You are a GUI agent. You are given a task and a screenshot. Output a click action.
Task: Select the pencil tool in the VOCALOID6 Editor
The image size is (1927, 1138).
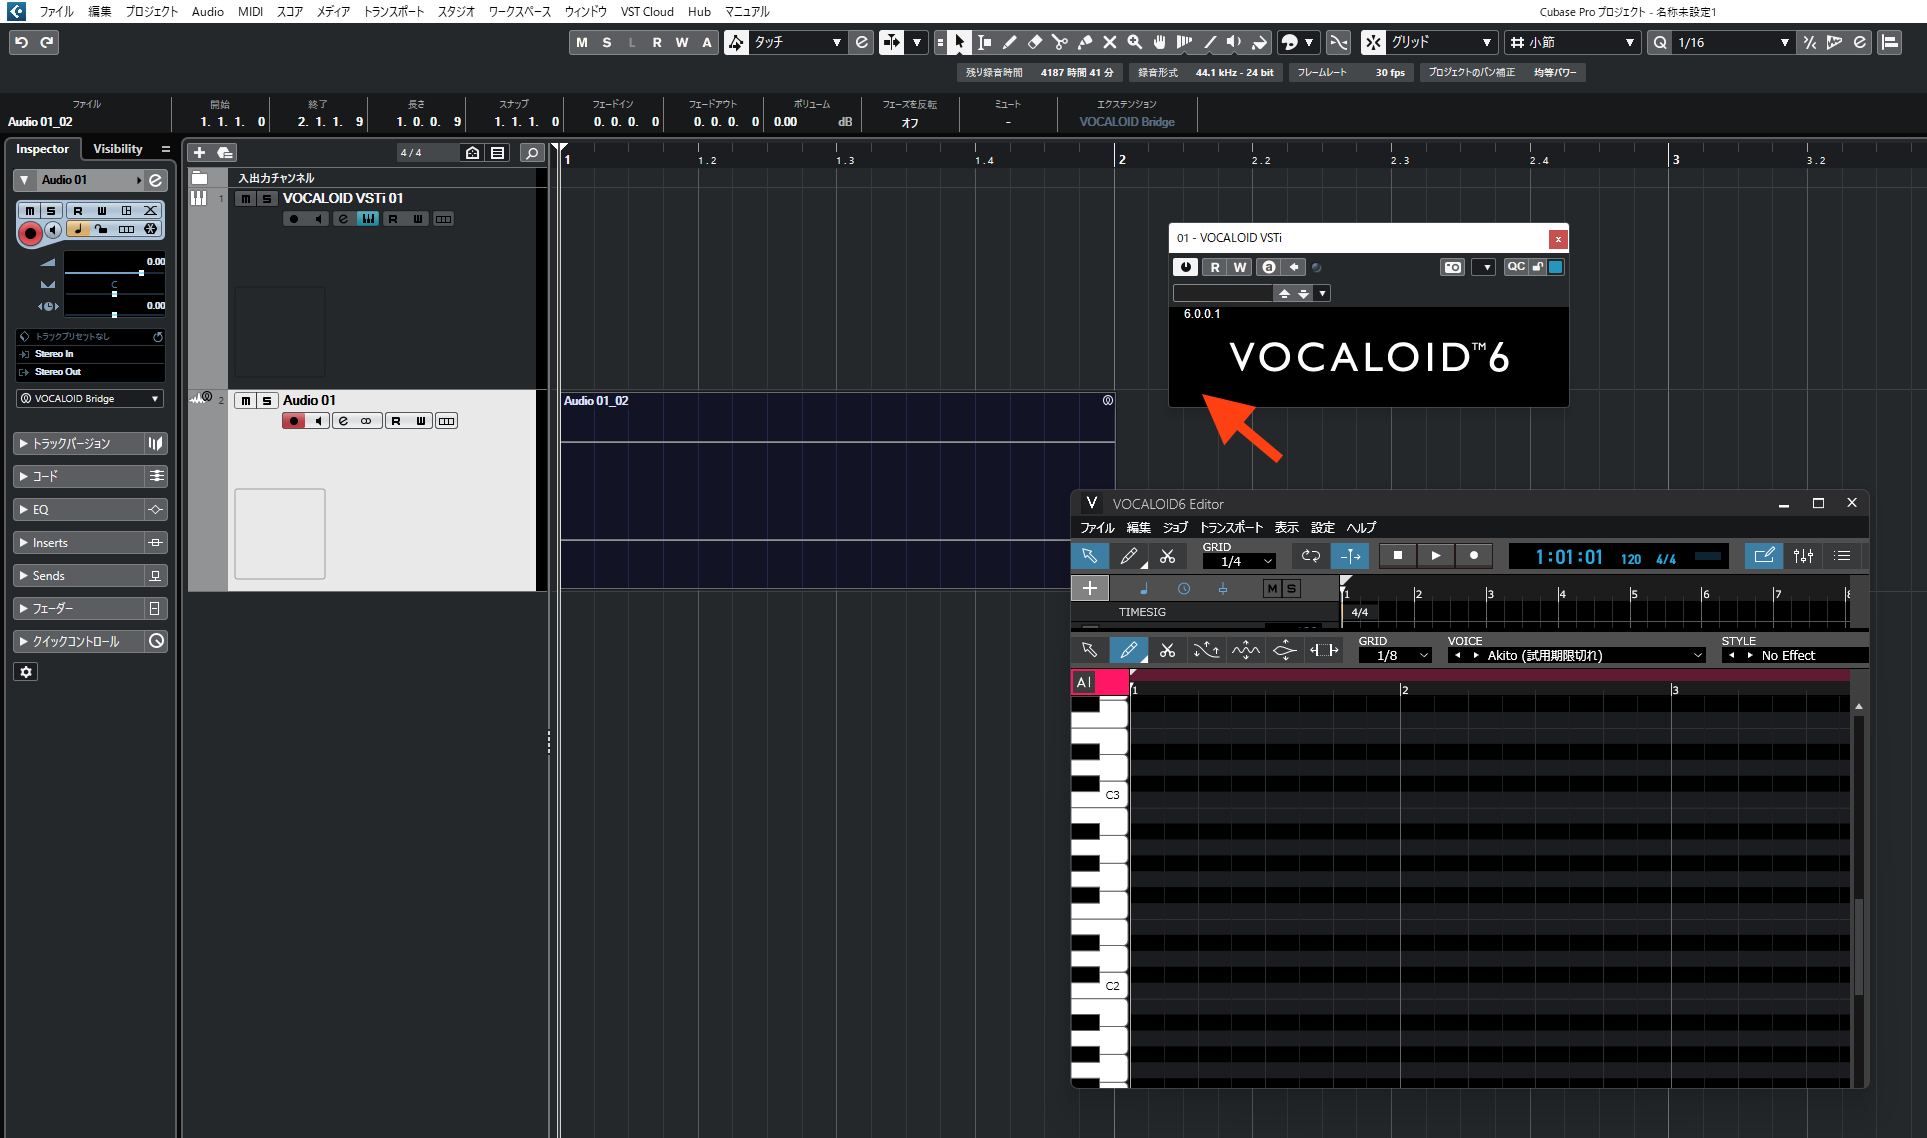click(x=1128, y=650)
